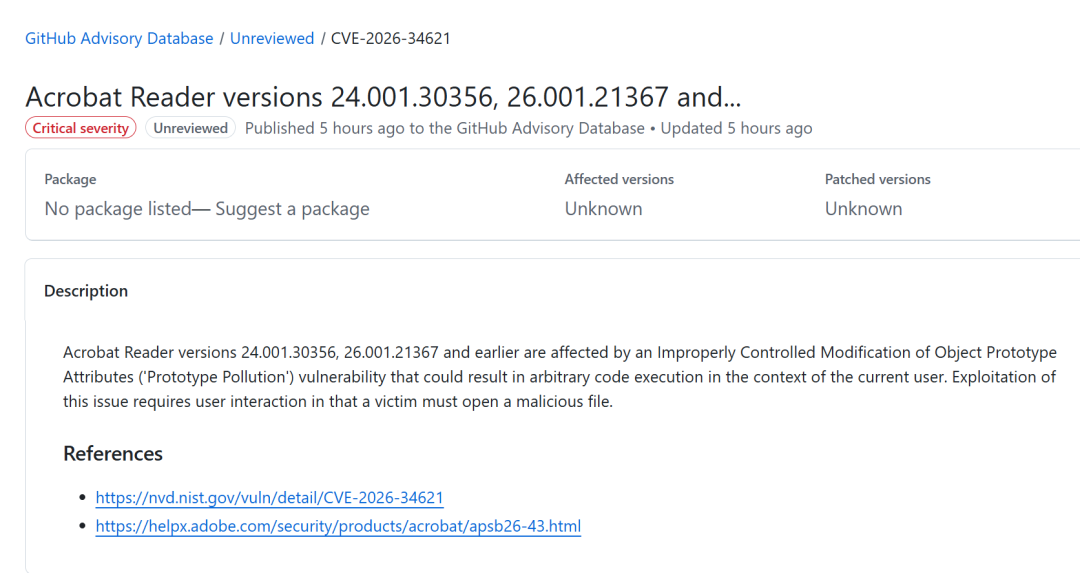Click the Patched versions heading
1080x573 pixels.
point(877,179)
